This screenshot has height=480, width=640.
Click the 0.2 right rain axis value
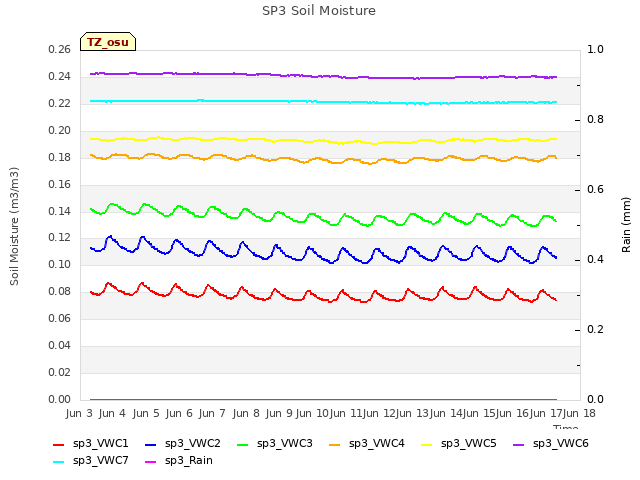point(595,329)
